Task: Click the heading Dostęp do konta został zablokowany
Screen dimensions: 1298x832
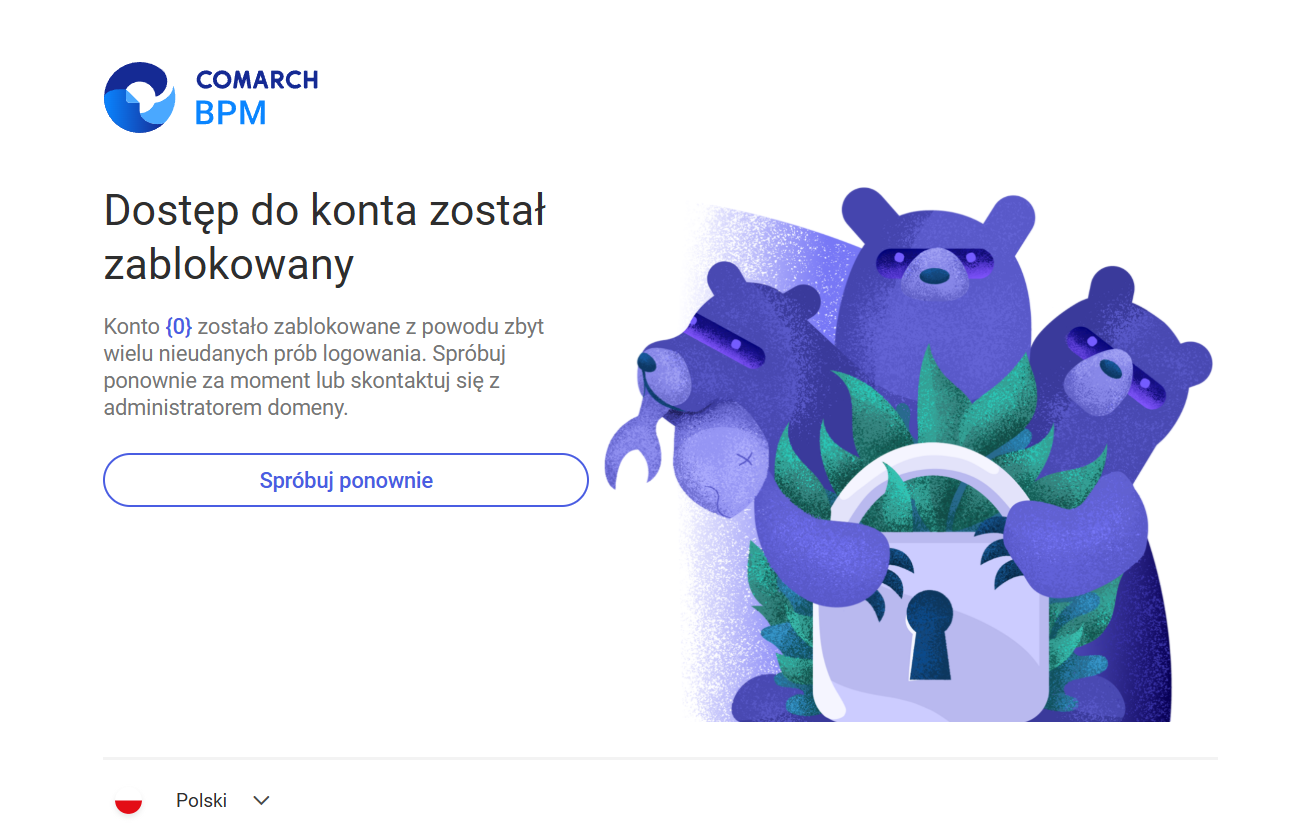Action: pos(325,237)
